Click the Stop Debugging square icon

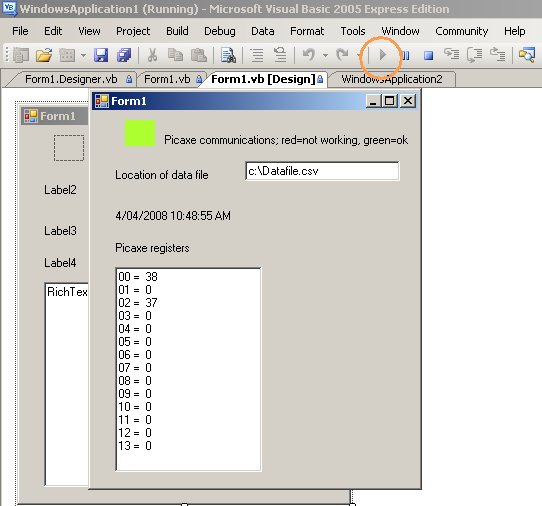tap(429, 55)
